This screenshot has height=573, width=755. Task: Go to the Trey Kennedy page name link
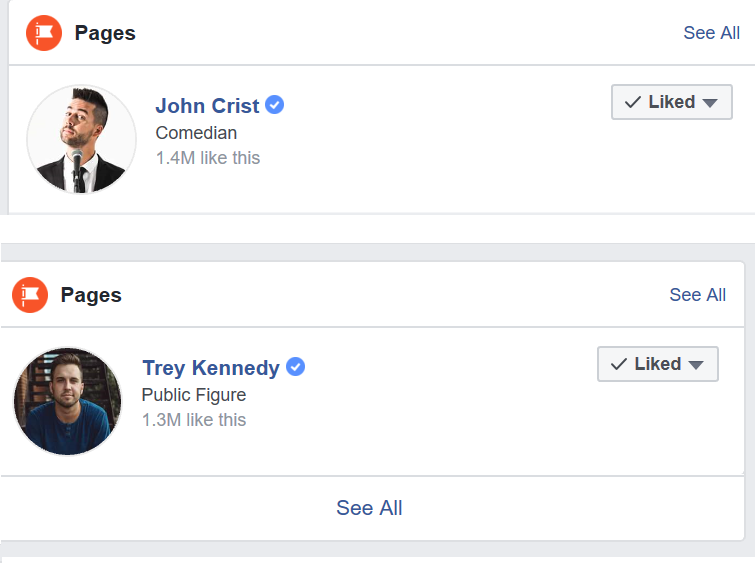[211, 368]
